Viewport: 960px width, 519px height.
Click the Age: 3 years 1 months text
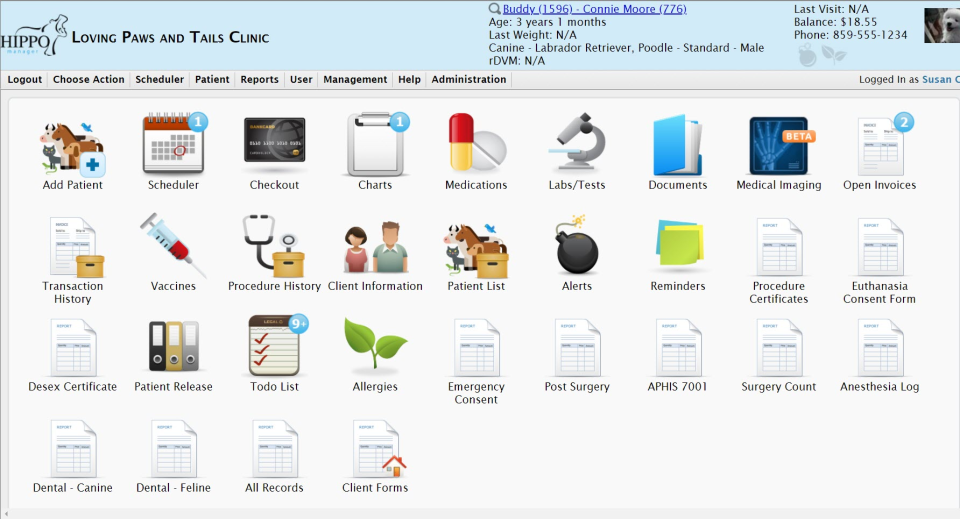(x=547, y=22)
